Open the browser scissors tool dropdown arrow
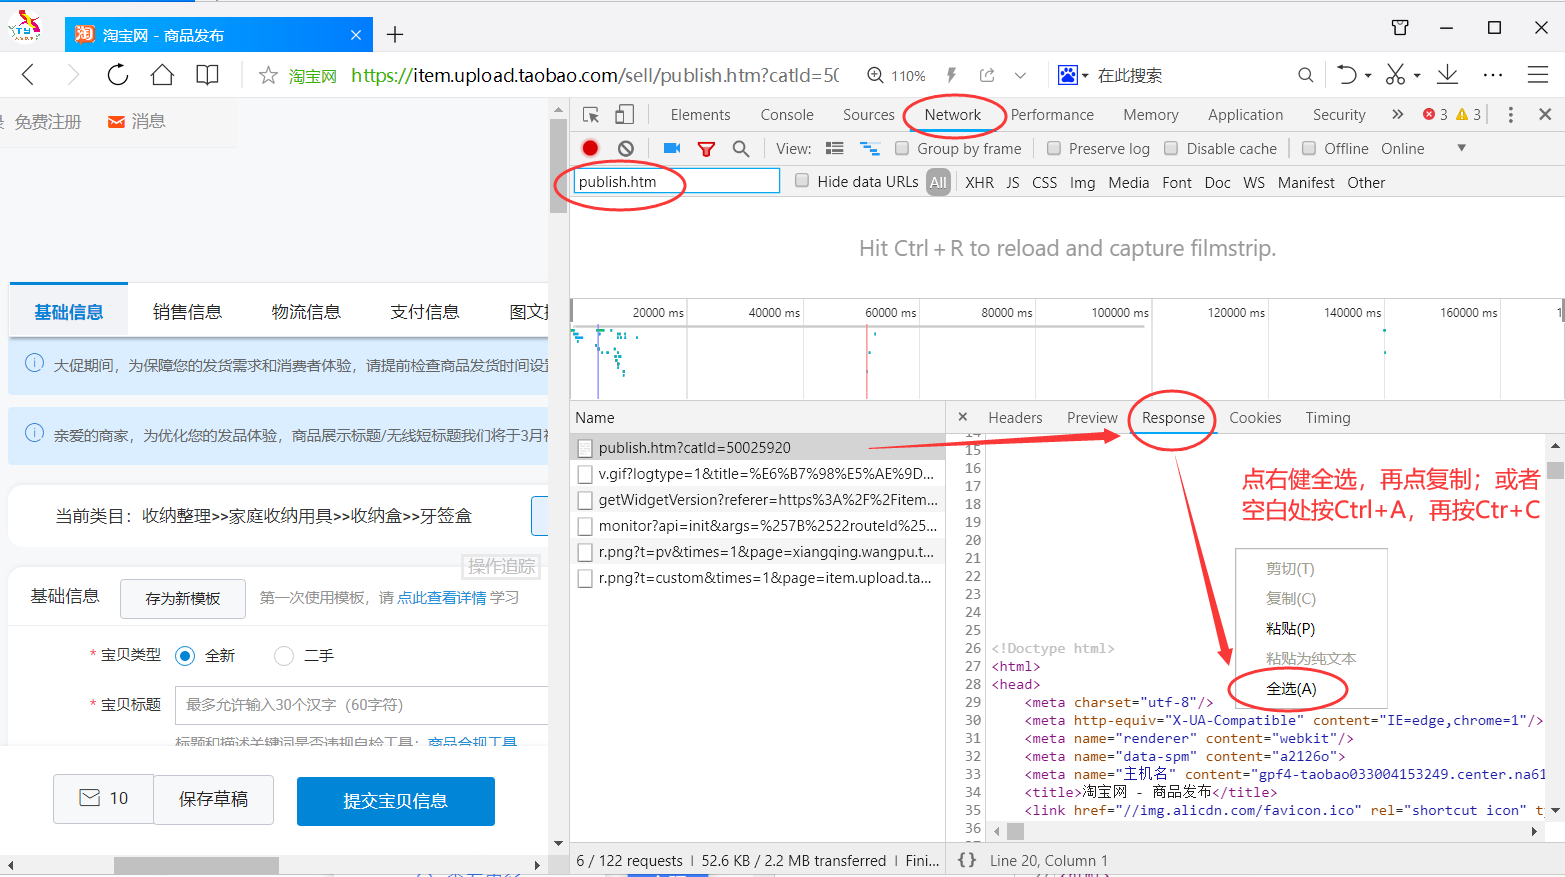Screen dimensions: 1565x877 (1417, 76)
